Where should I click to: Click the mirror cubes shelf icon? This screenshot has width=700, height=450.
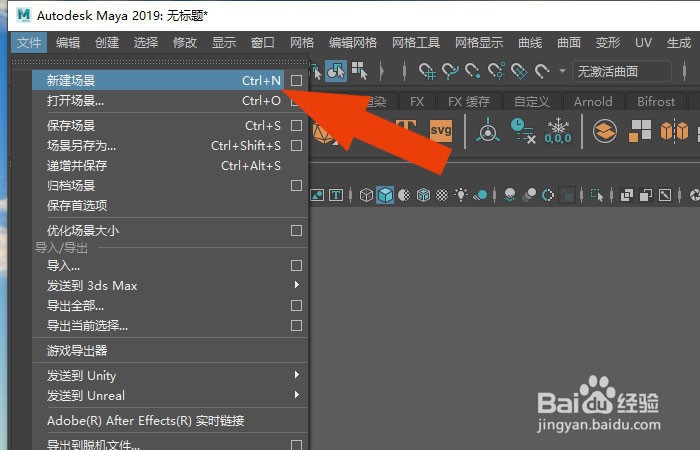click(x=675, y=131)
